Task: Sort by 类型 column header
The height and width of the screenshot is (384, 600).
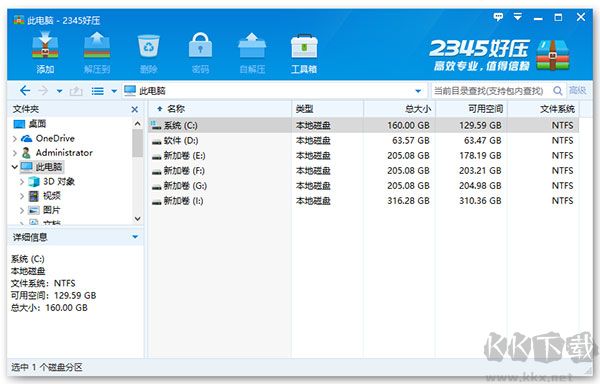Action: (328, 109)
